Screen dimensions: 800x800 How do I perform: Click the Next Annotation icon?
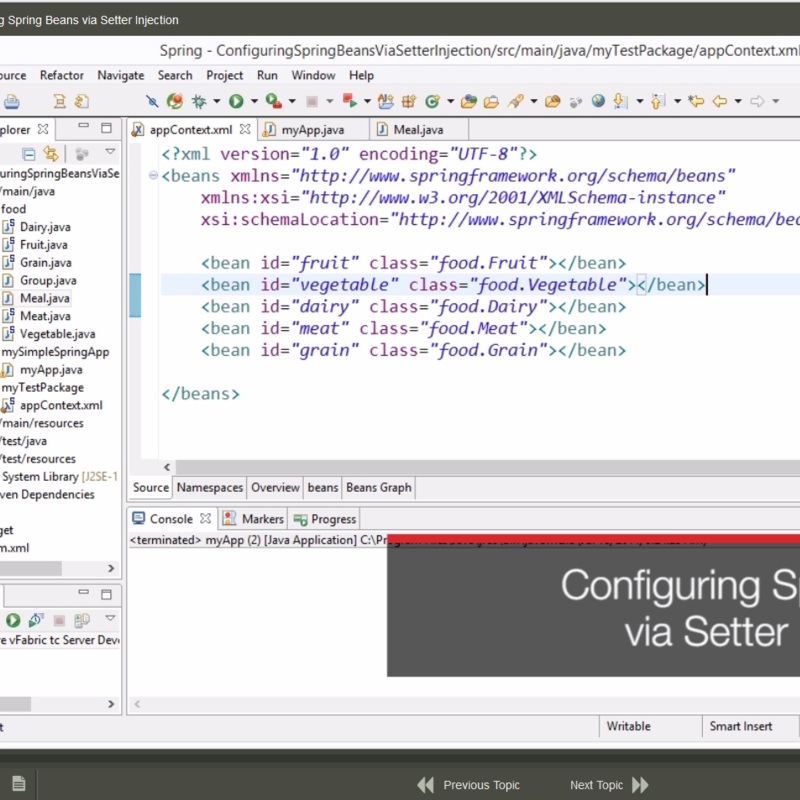coord(620,101)
